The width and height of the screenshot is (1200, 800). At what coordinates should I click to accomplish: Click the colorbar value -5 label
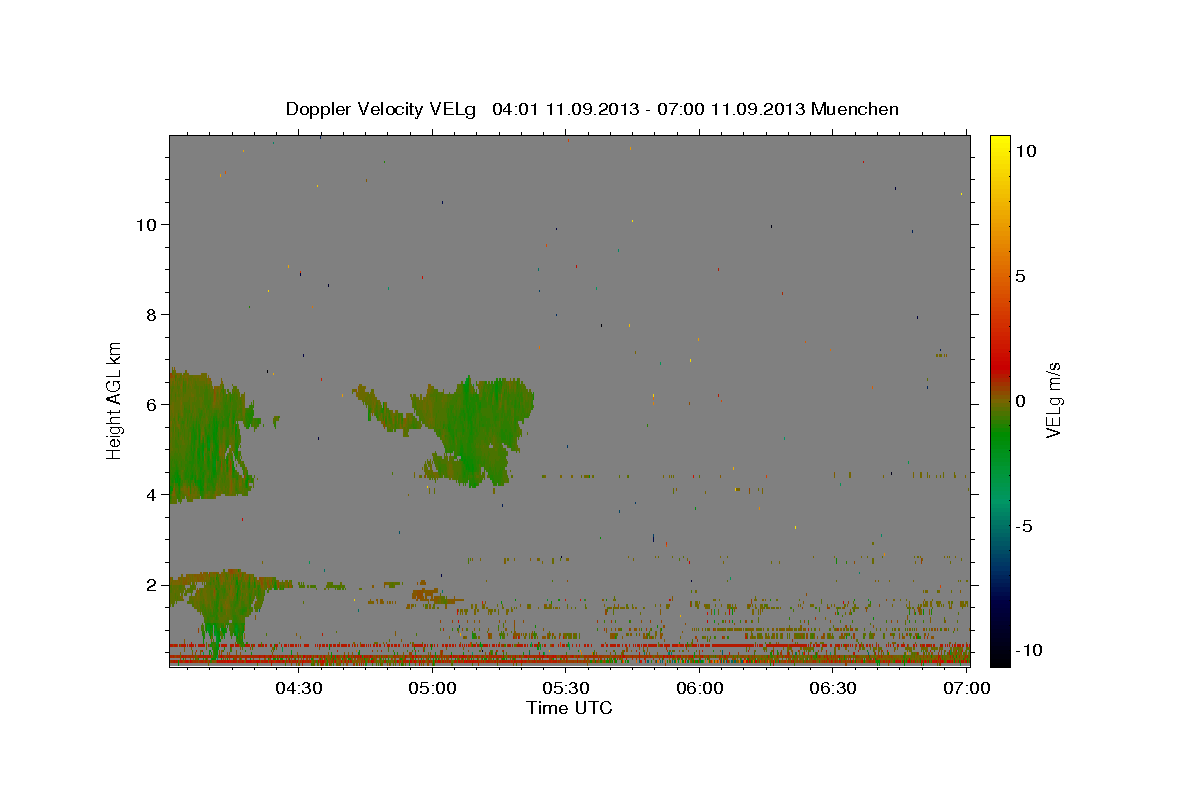[x=1023, y=526]
